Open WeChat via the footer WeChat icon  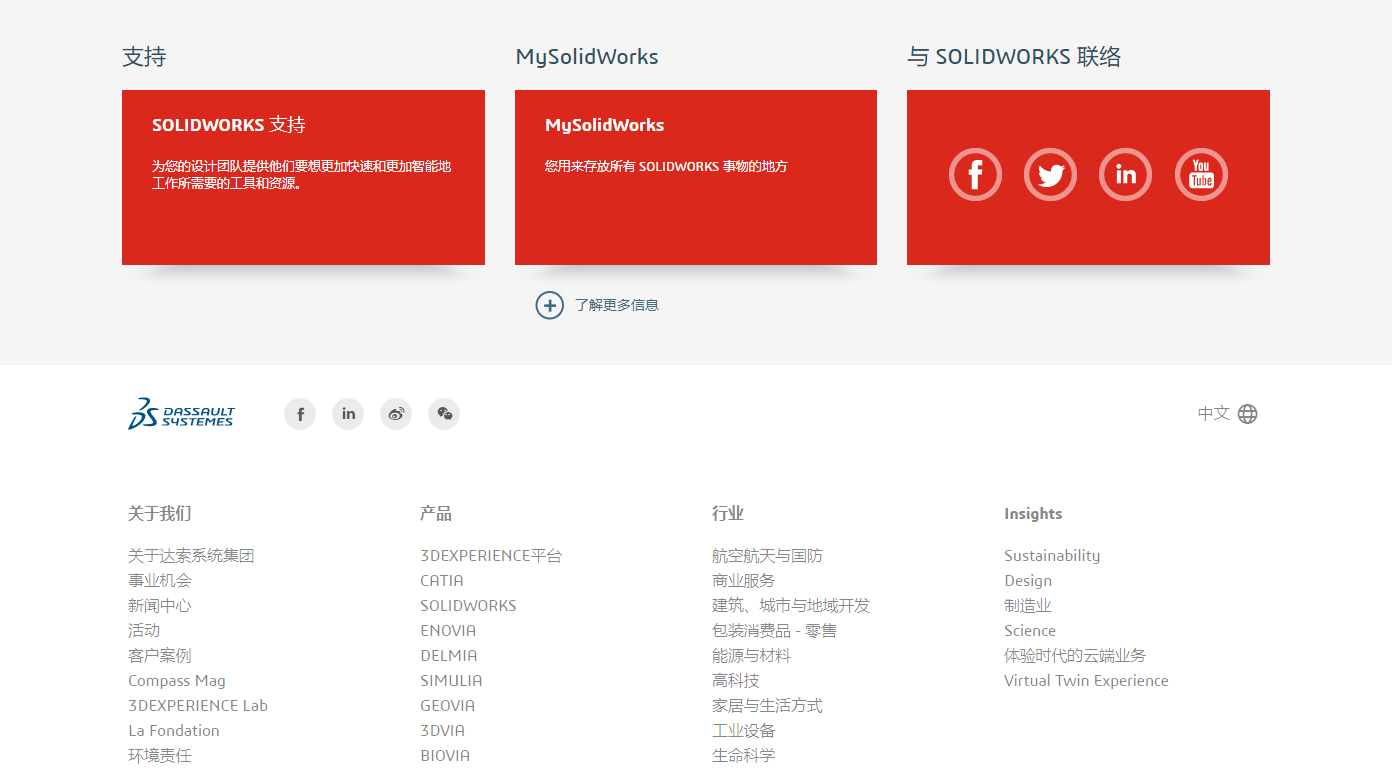444,413
